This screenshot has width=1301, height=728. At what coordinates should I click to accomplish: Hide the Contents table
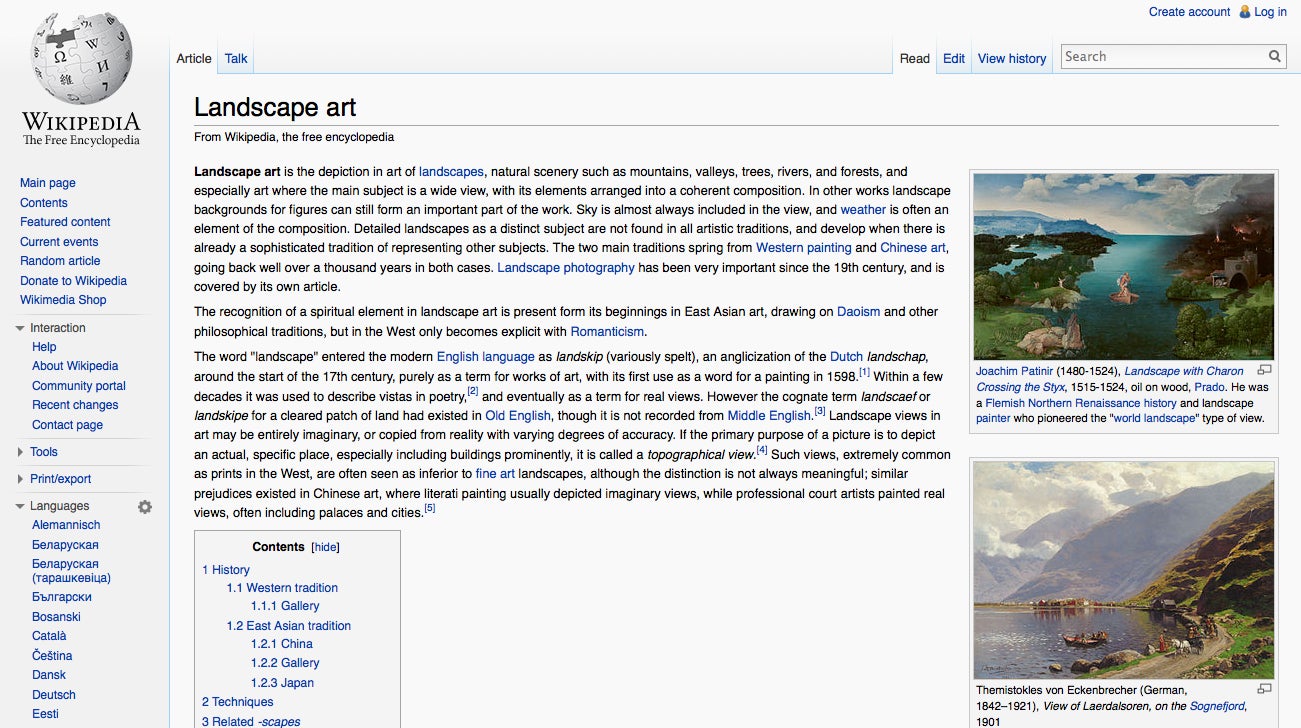(x=325, y=547)
